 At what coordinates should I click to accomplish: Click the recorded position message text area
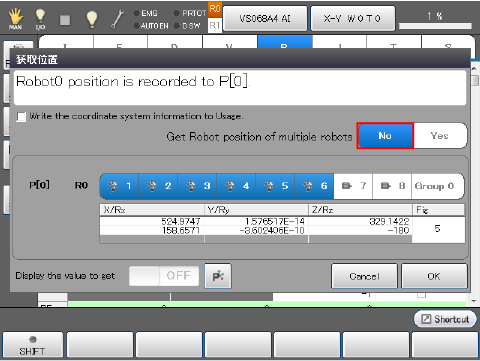[240, 88]
